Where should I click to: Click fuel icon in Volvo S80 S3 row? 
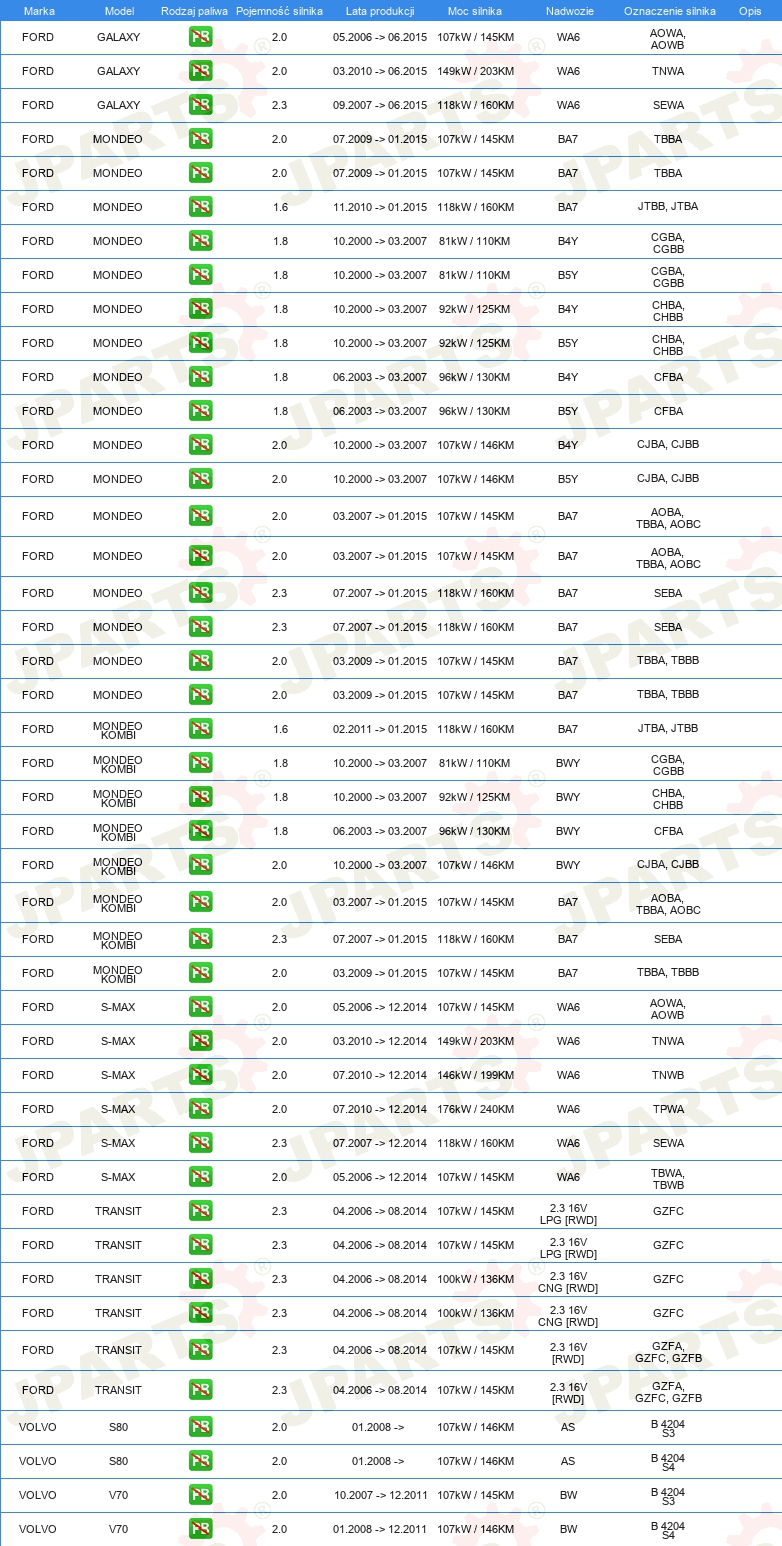click(x=201, y=1427)
